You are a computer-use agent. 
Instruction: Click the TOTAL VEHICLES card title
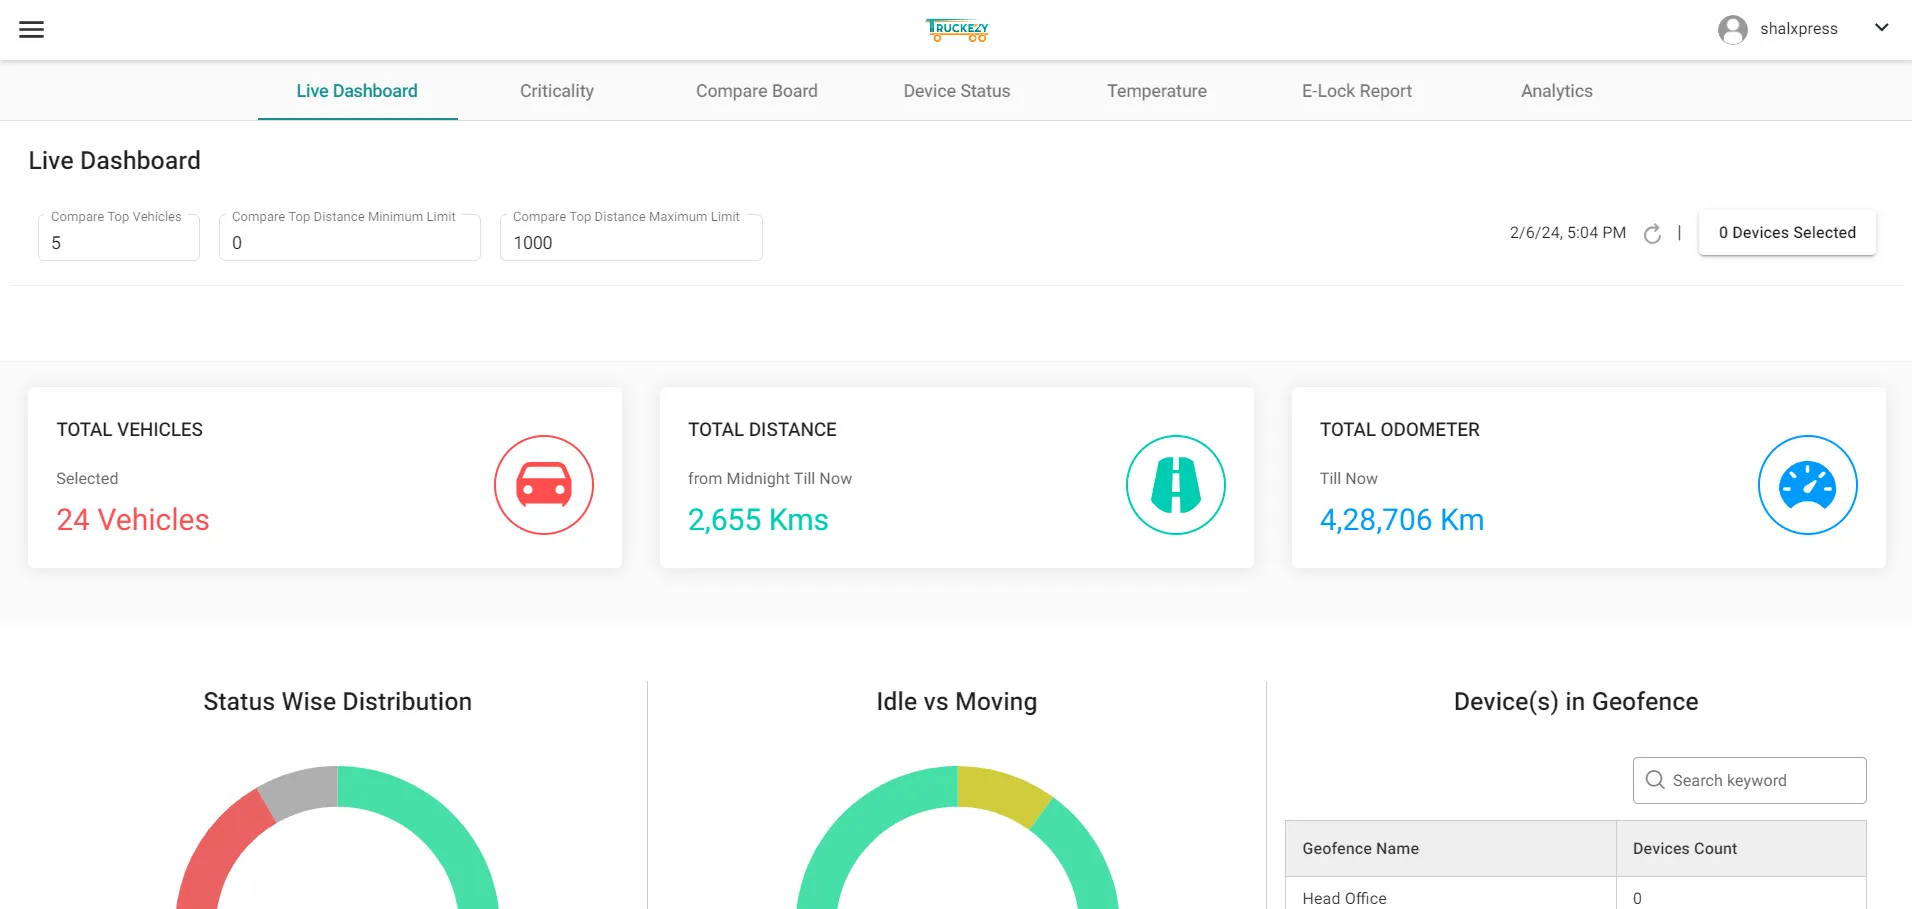coord(130,430)
